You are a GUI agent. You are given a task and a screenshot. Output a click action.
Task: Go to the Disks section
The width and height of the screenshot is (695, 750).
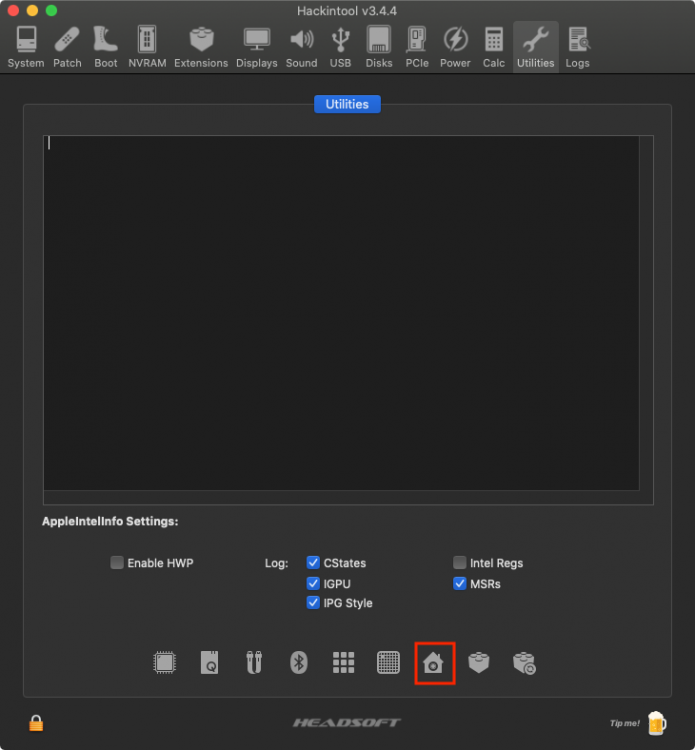point(379,47)
